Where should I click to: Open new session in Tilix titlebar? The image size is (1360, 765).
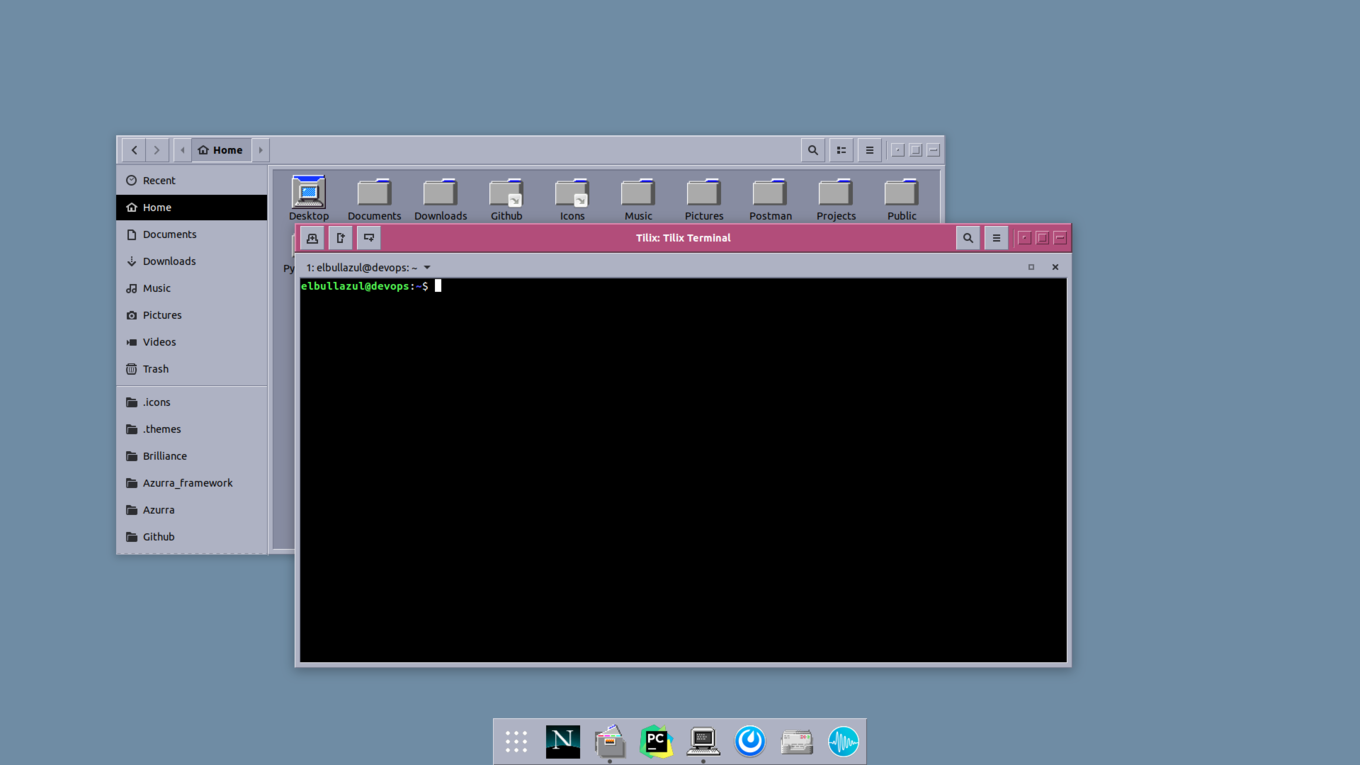(x=312, y=238)
